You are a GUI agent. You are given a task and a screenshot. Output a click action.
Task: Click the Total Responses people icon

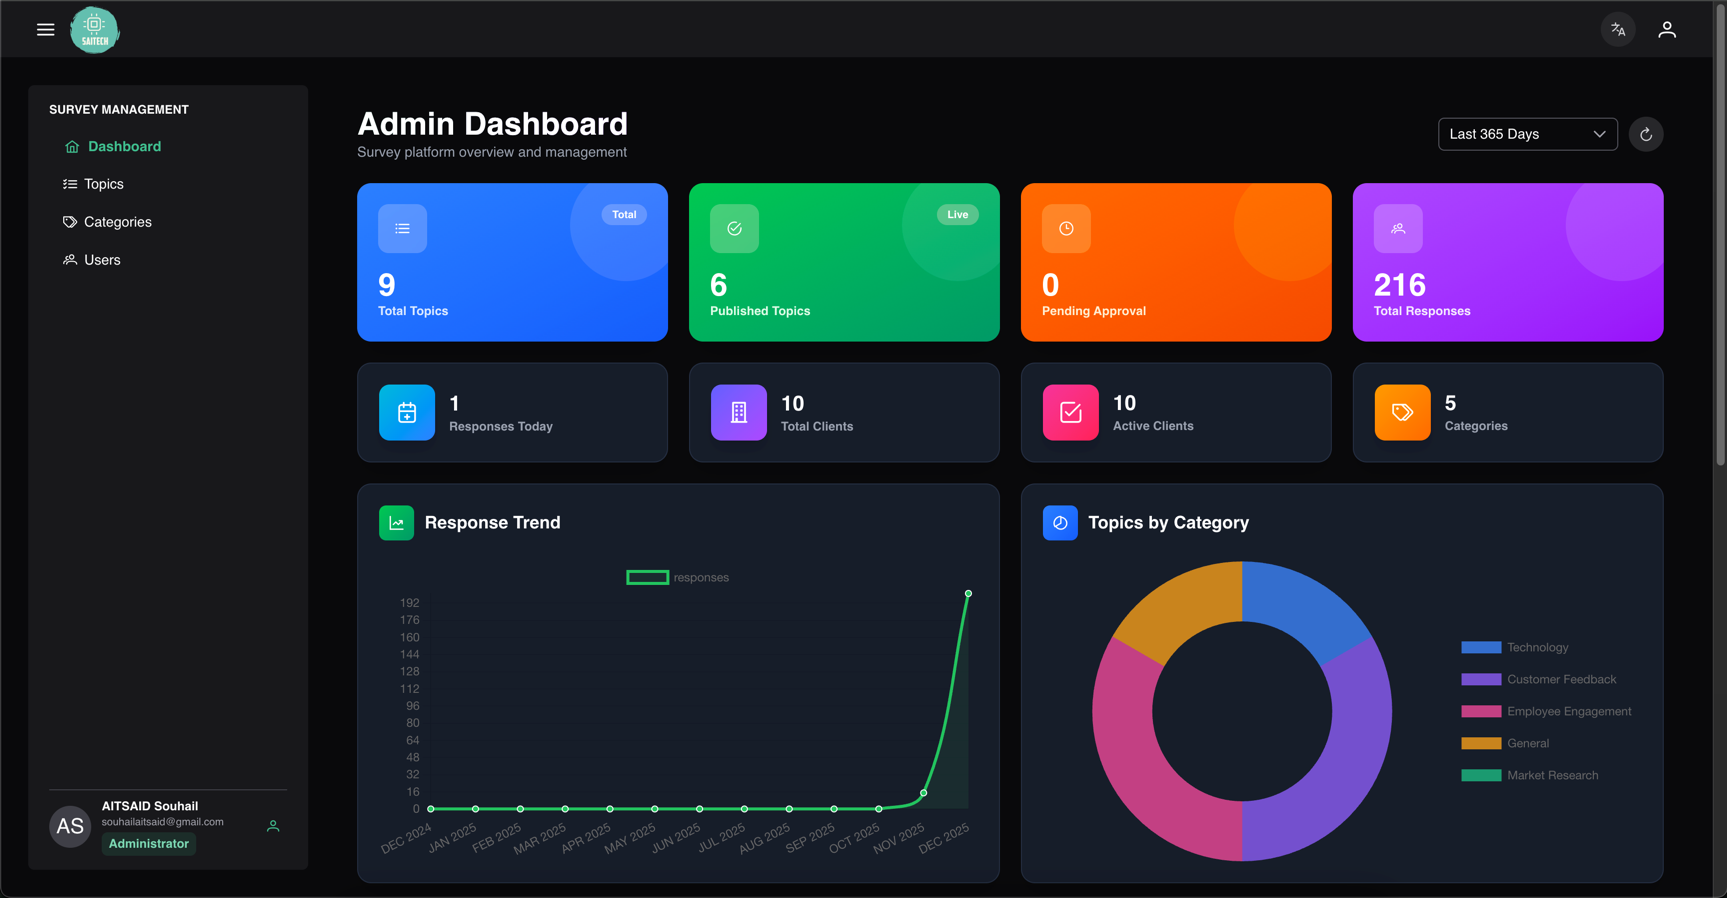(1398, 229)
